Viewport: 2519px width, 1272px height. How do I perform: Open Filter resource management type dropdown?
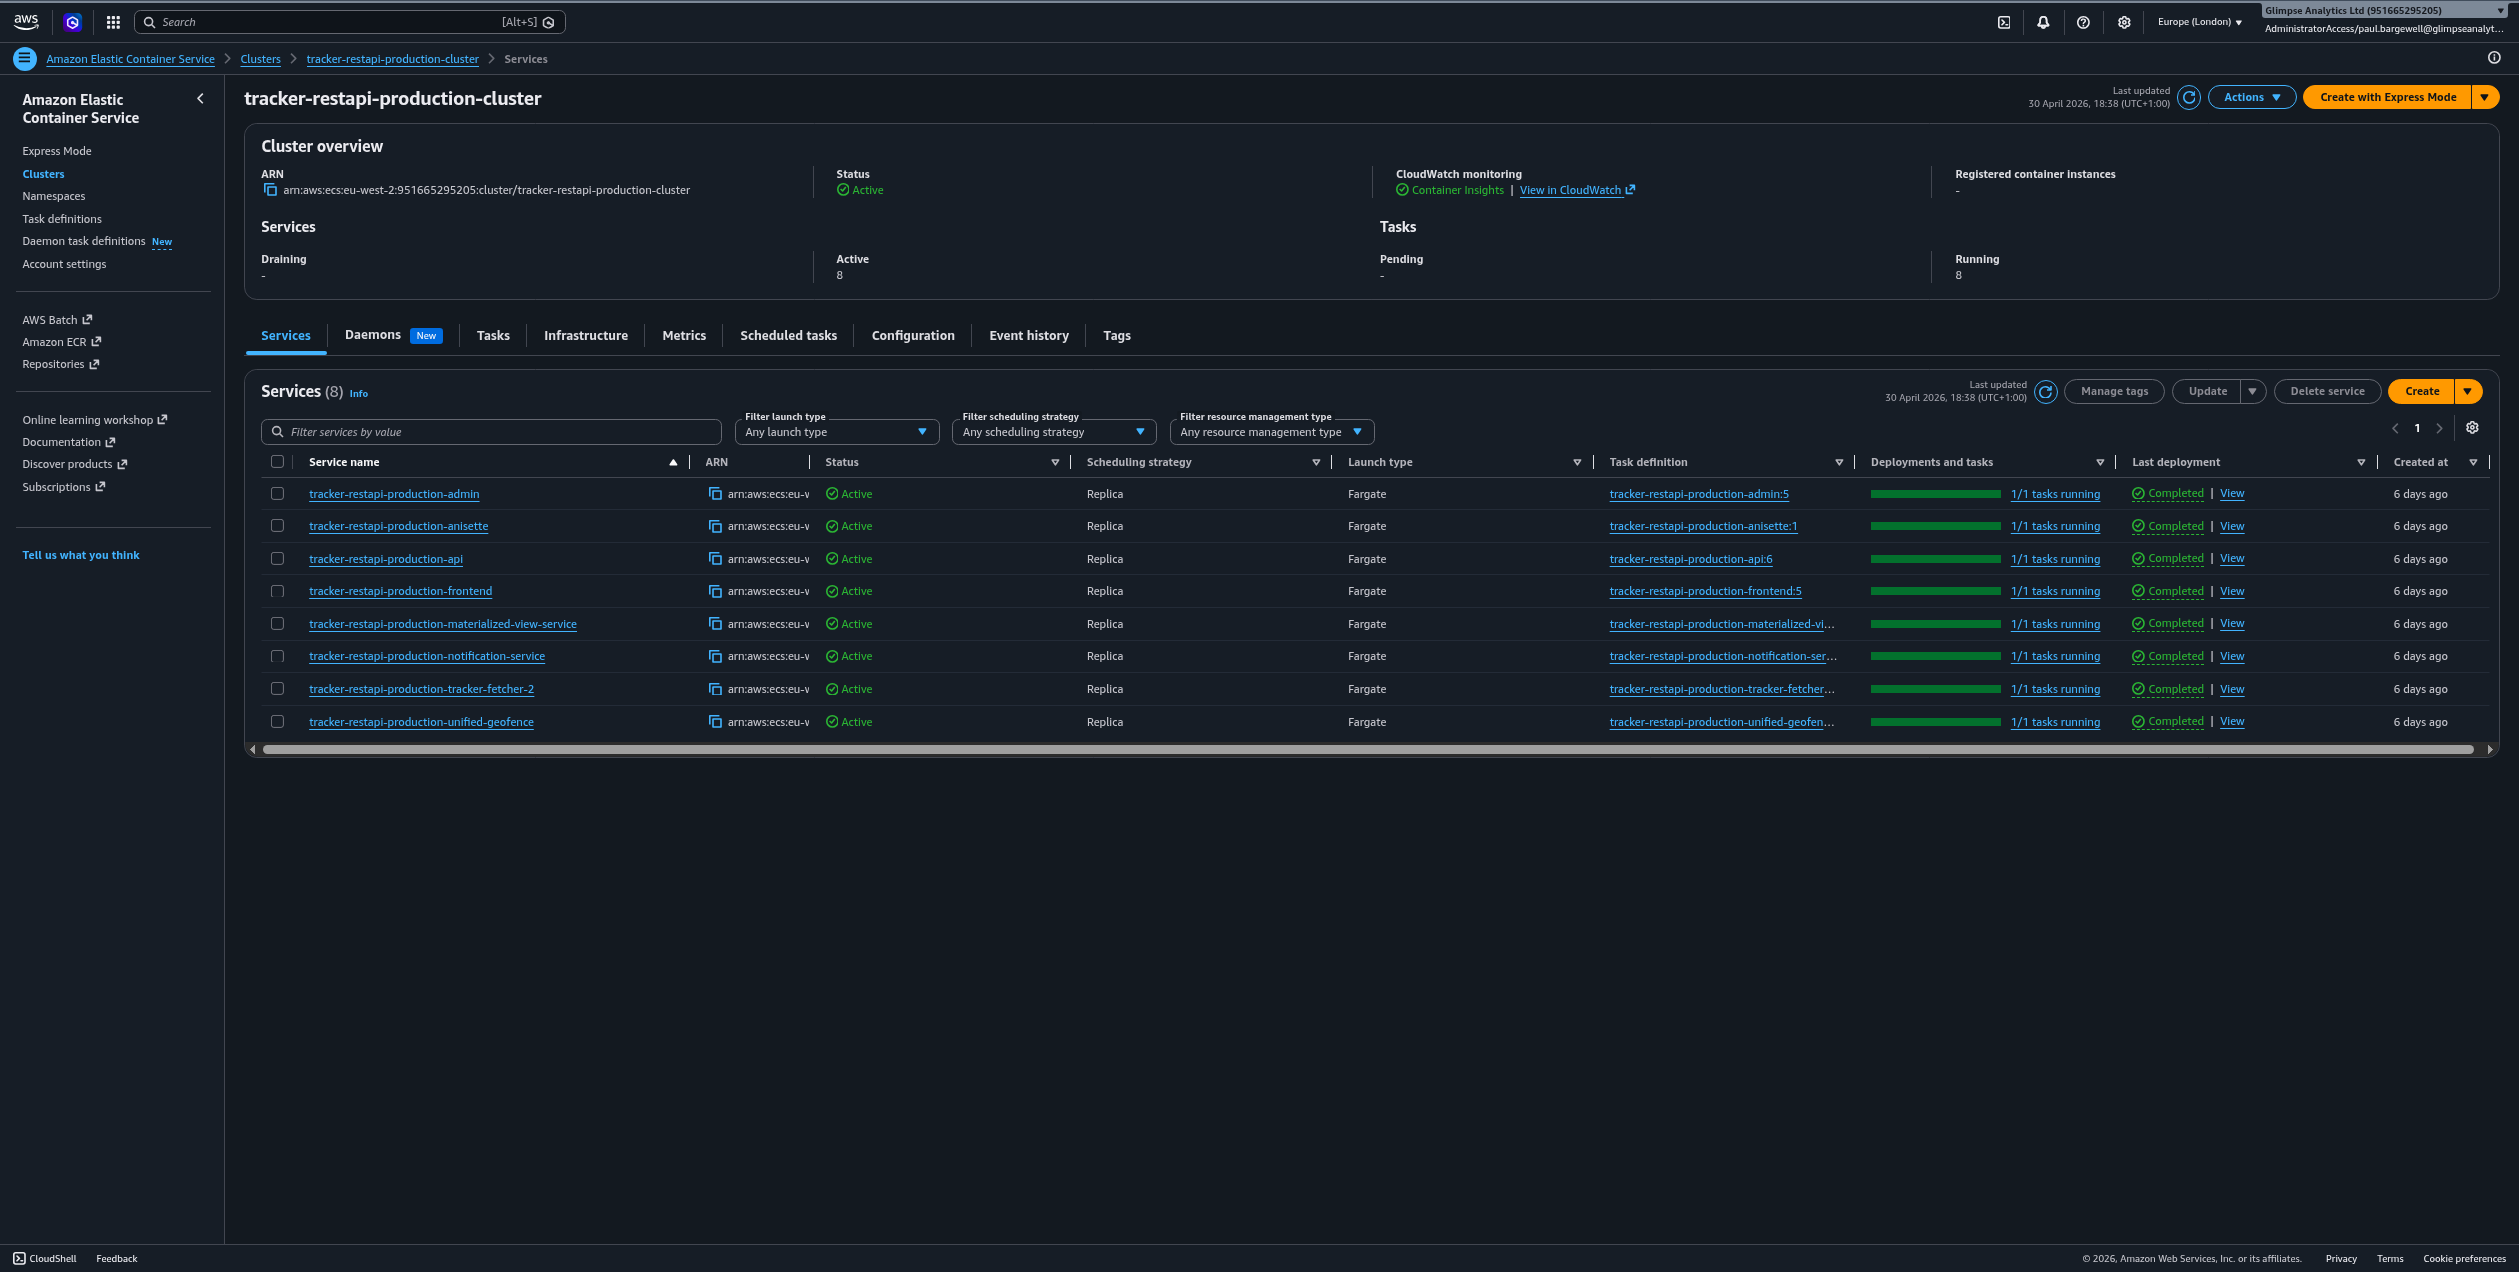coord(1272,432)
